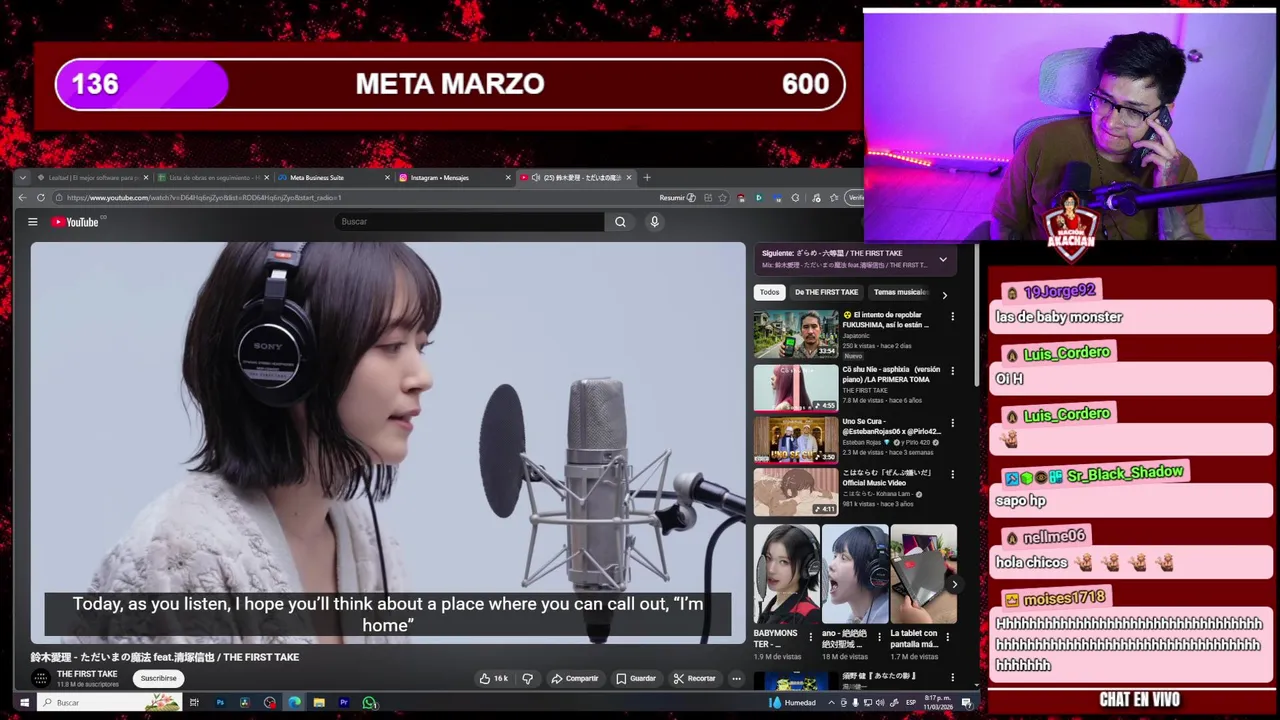
Task: Open options menu for Cö shu Nie asphixia video
Action: coord(952,370)
